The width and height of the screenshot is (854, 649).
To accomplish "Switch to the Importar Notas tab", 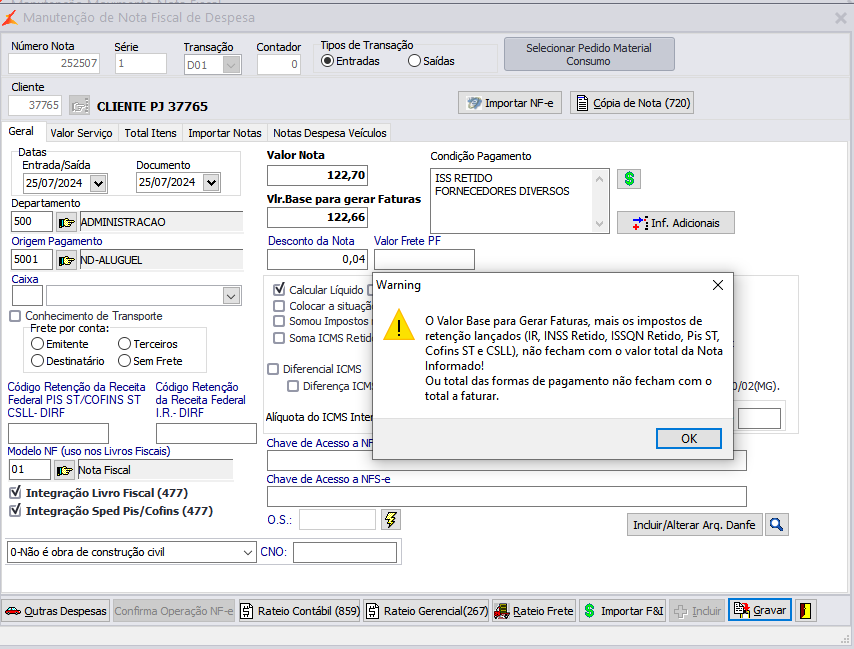I will coord(224,133).
